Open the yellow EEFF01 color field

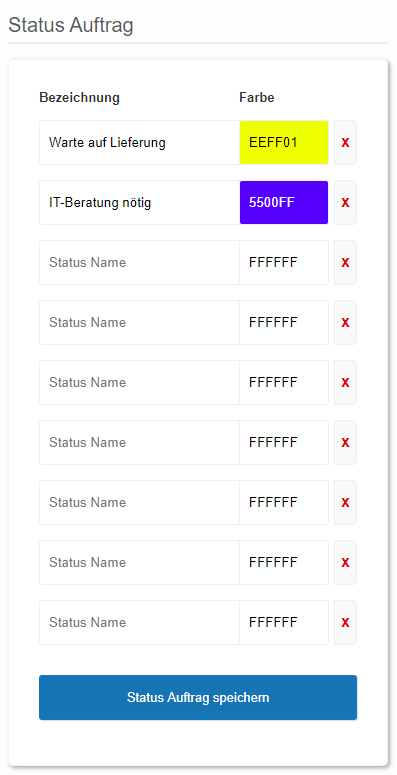point(284,142)
